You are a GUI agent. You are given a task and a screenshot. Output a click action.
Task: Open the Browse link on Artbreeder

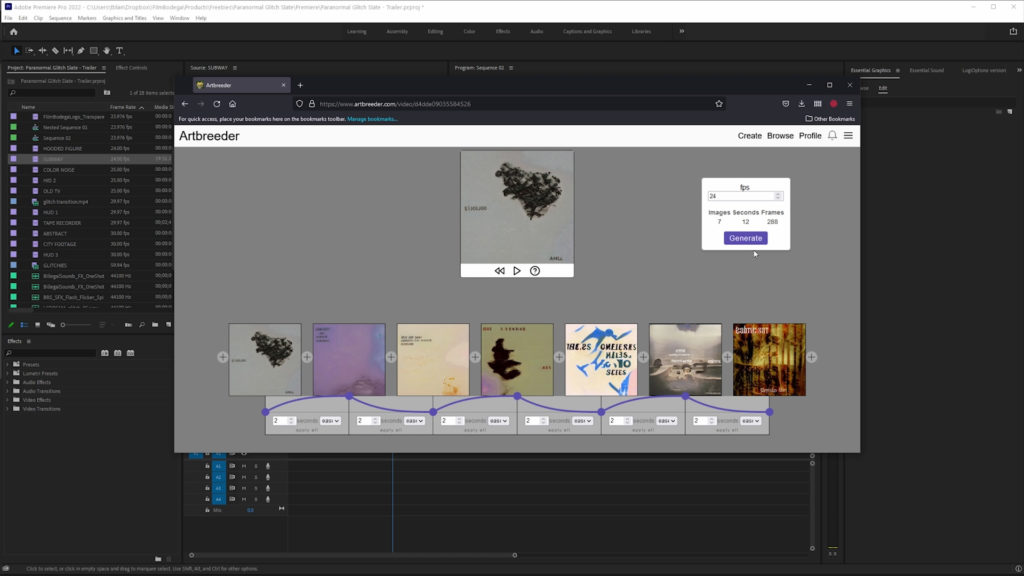point(780,136)
